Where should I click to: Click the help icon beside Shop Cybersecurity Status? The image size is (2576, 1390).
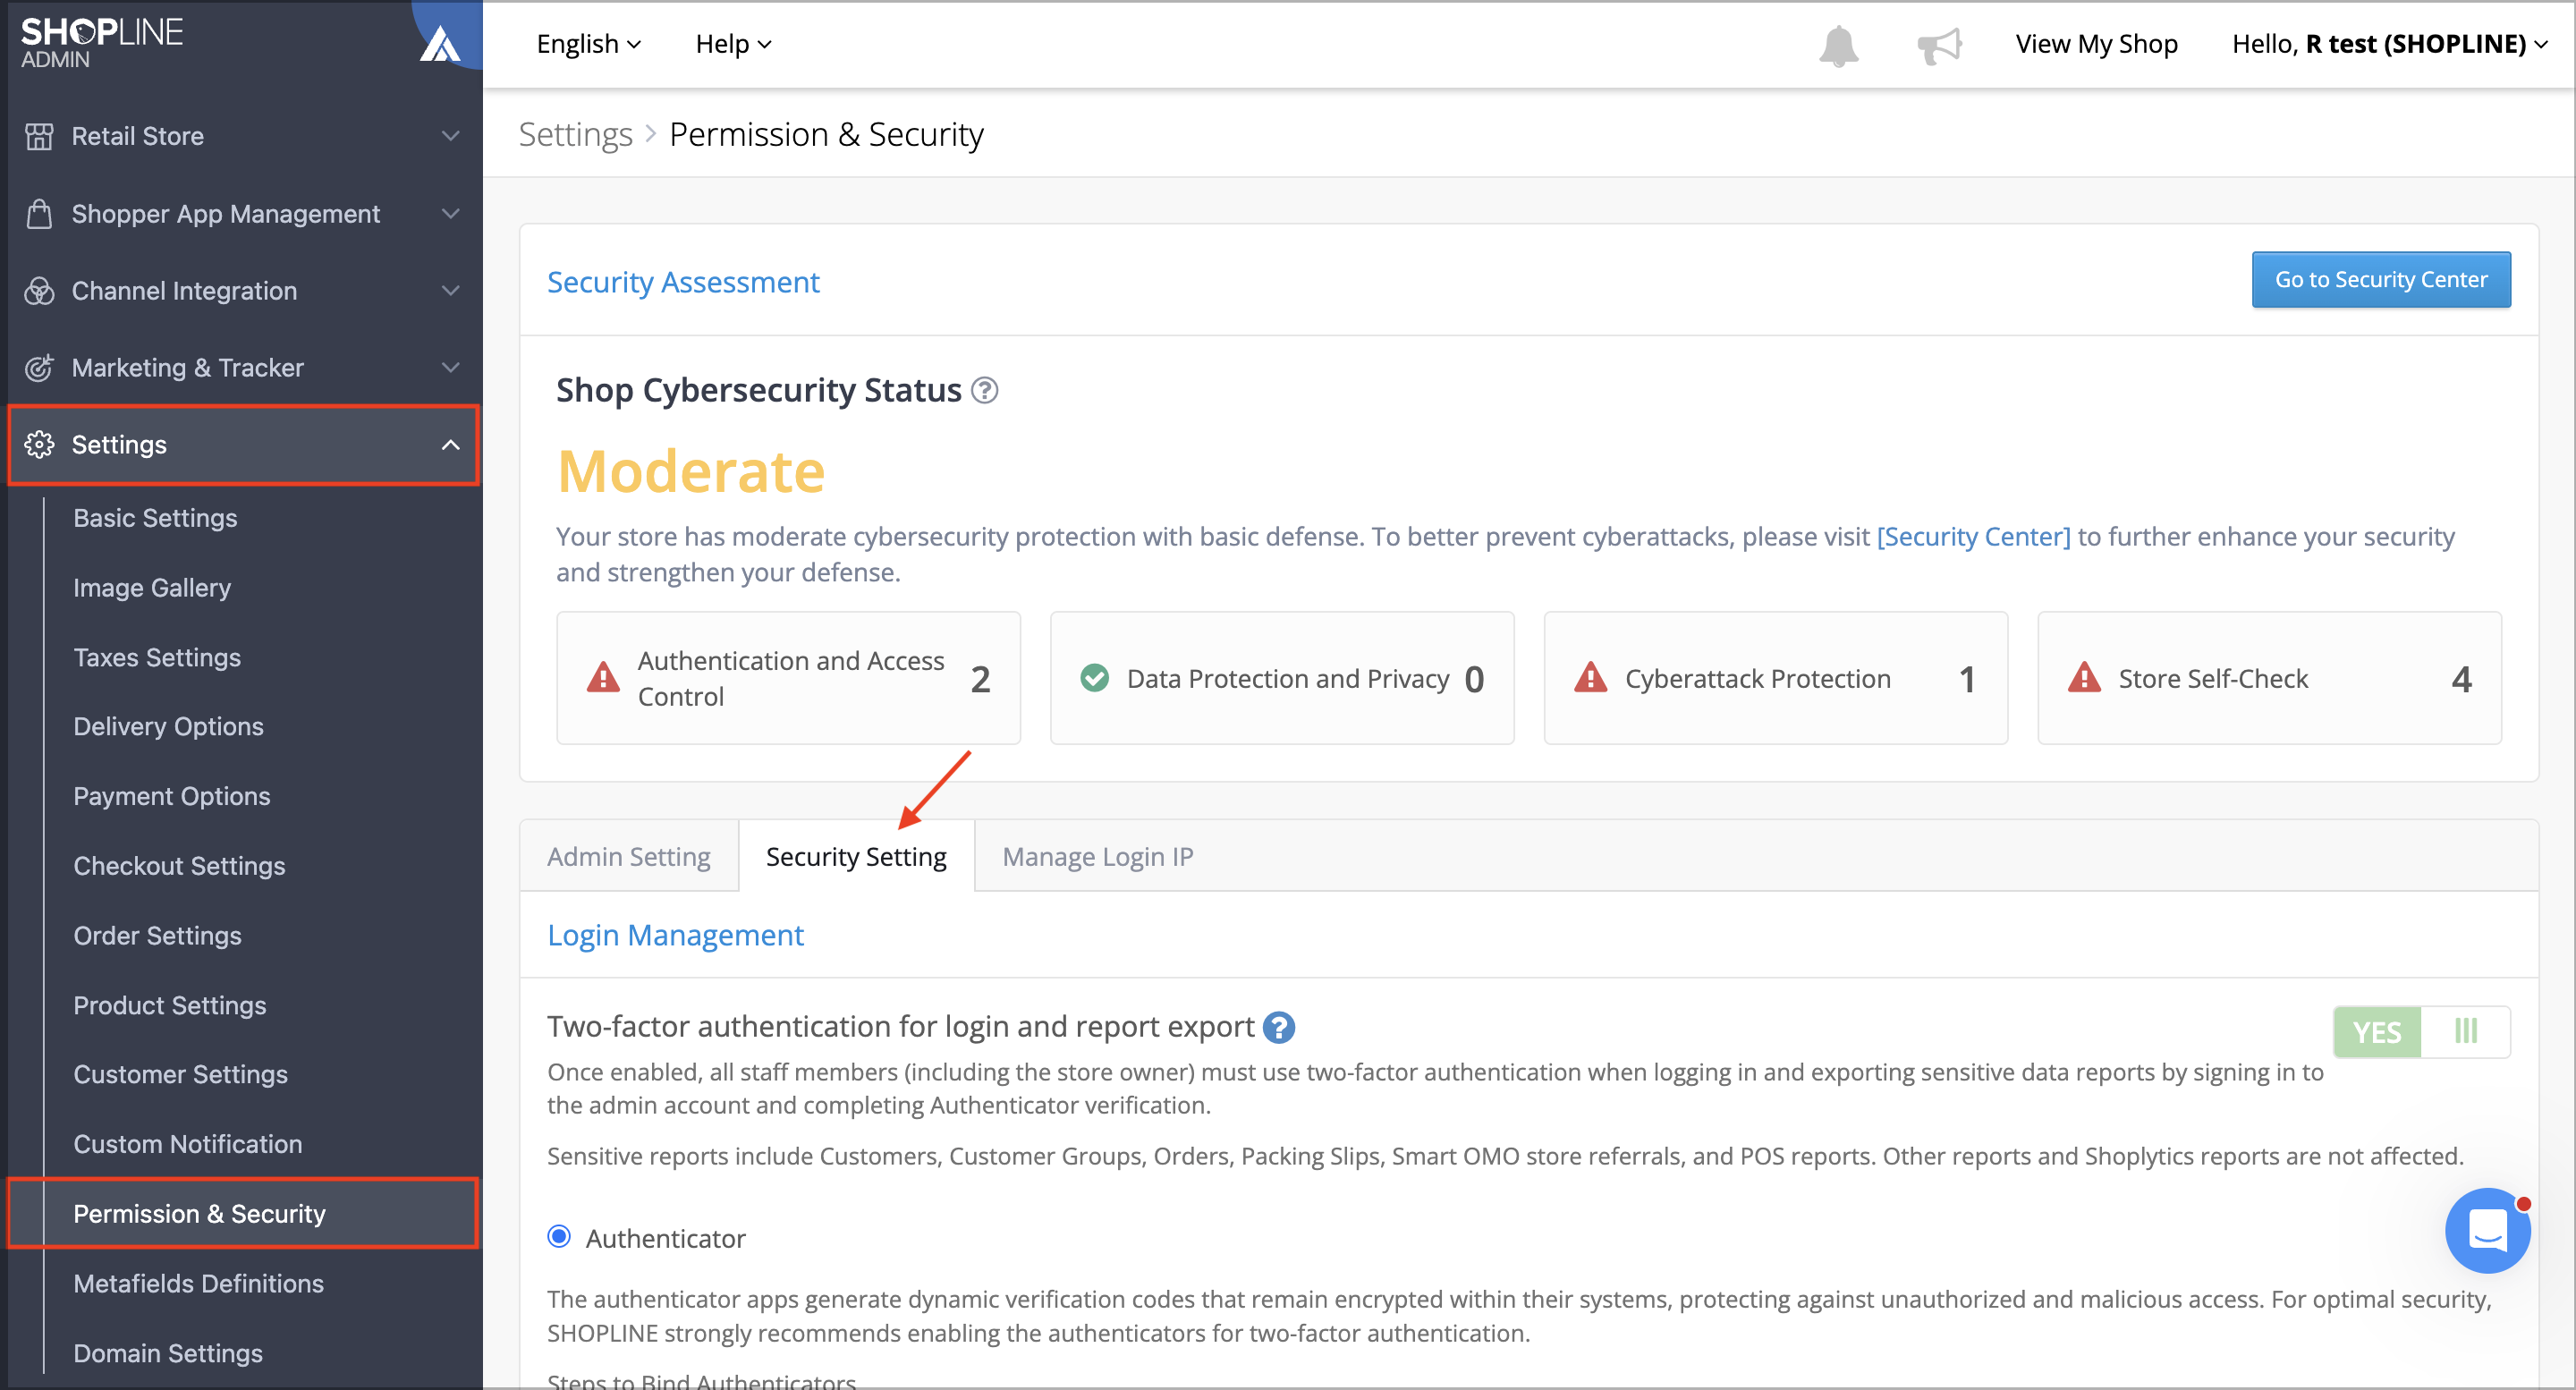tap(985, 391)
